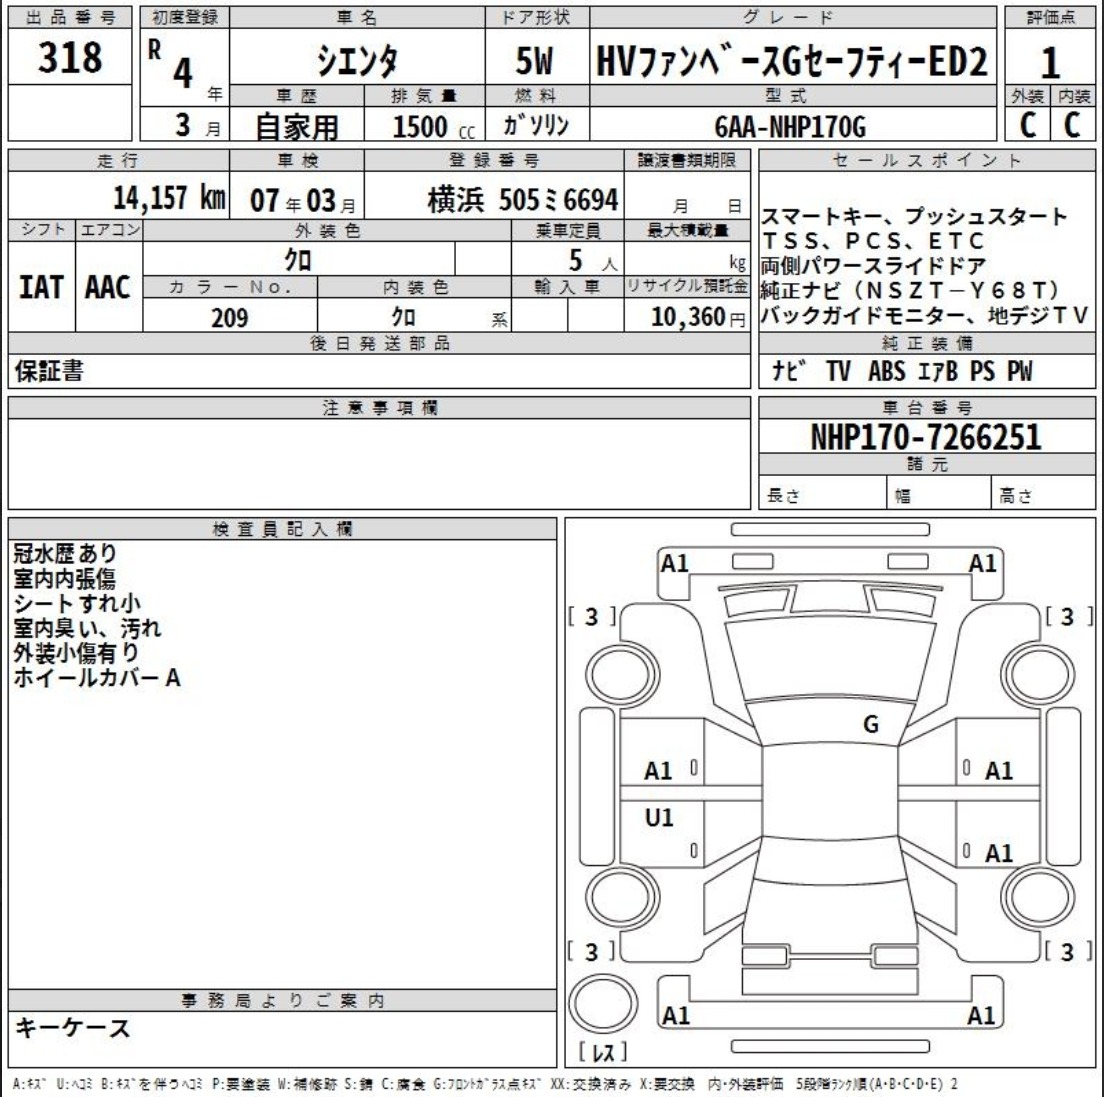Click the lot number 318

[70, 57]
